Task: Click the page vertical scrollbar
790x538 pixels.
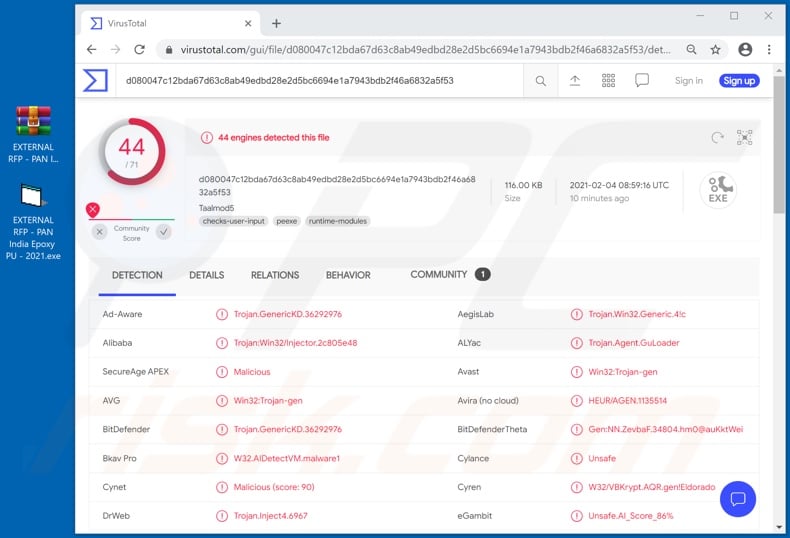Action: click(x=779, y=144)
